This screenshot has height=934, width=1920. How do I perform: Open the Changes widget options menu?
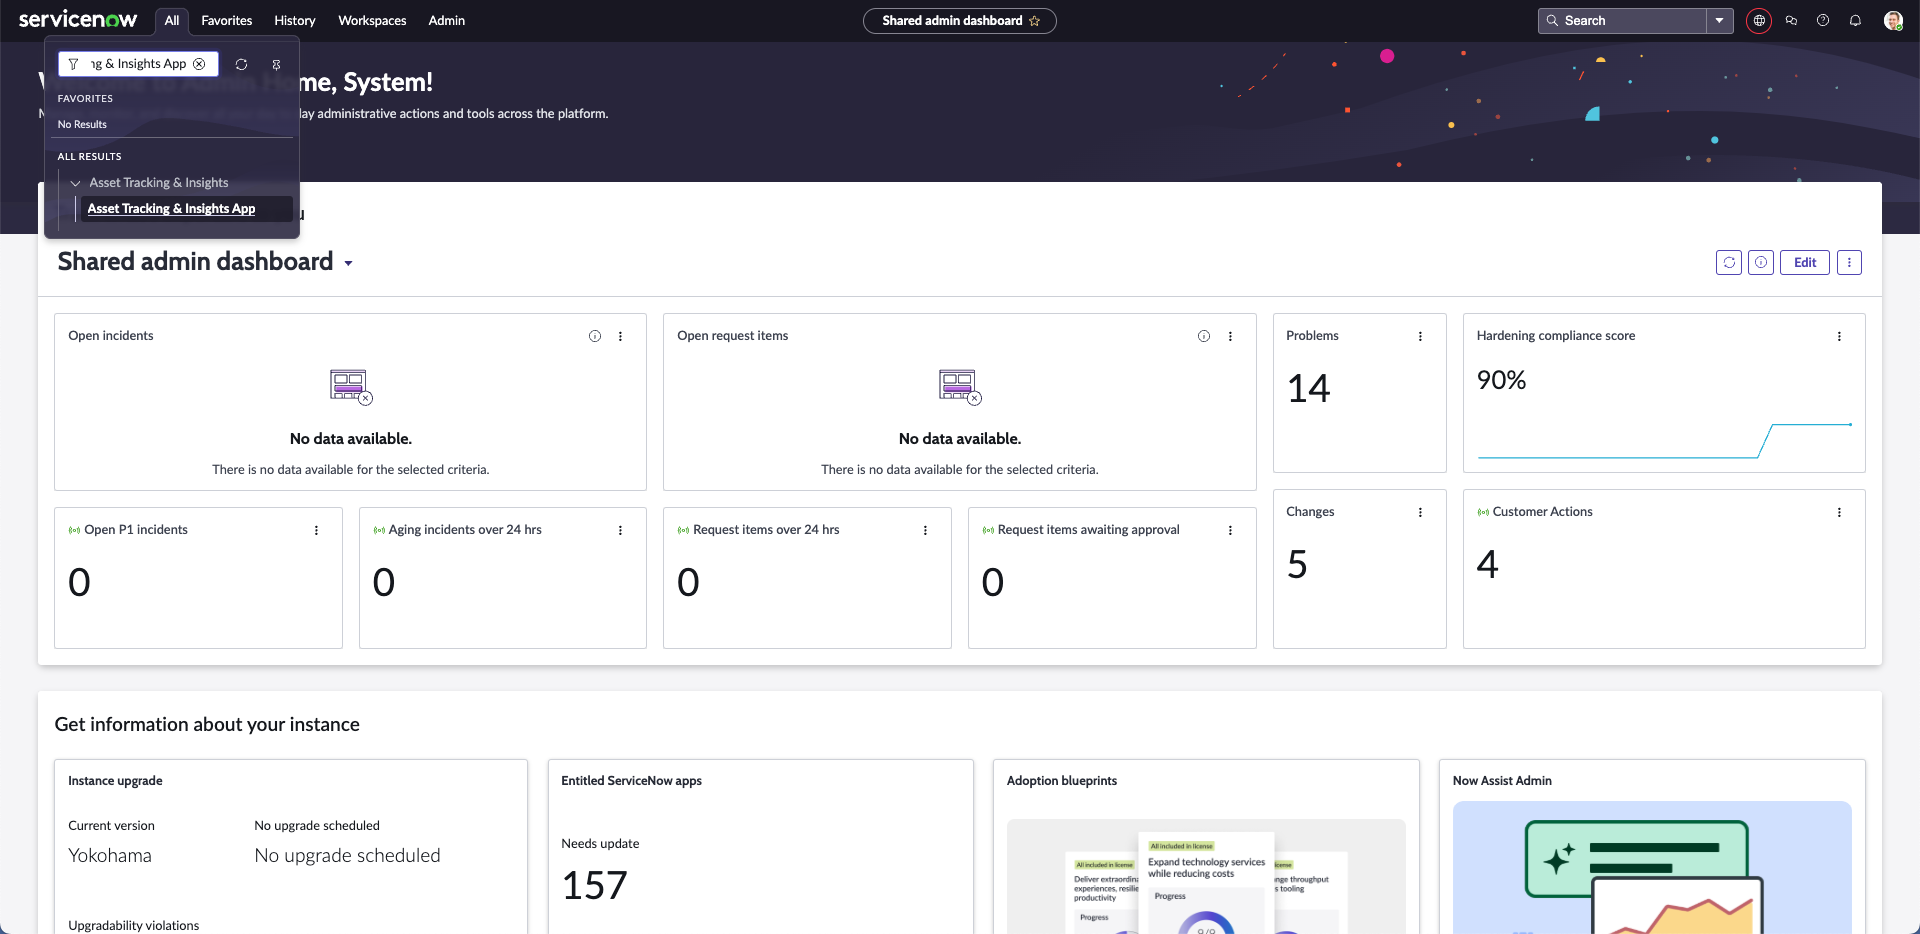pos(1420,512)
